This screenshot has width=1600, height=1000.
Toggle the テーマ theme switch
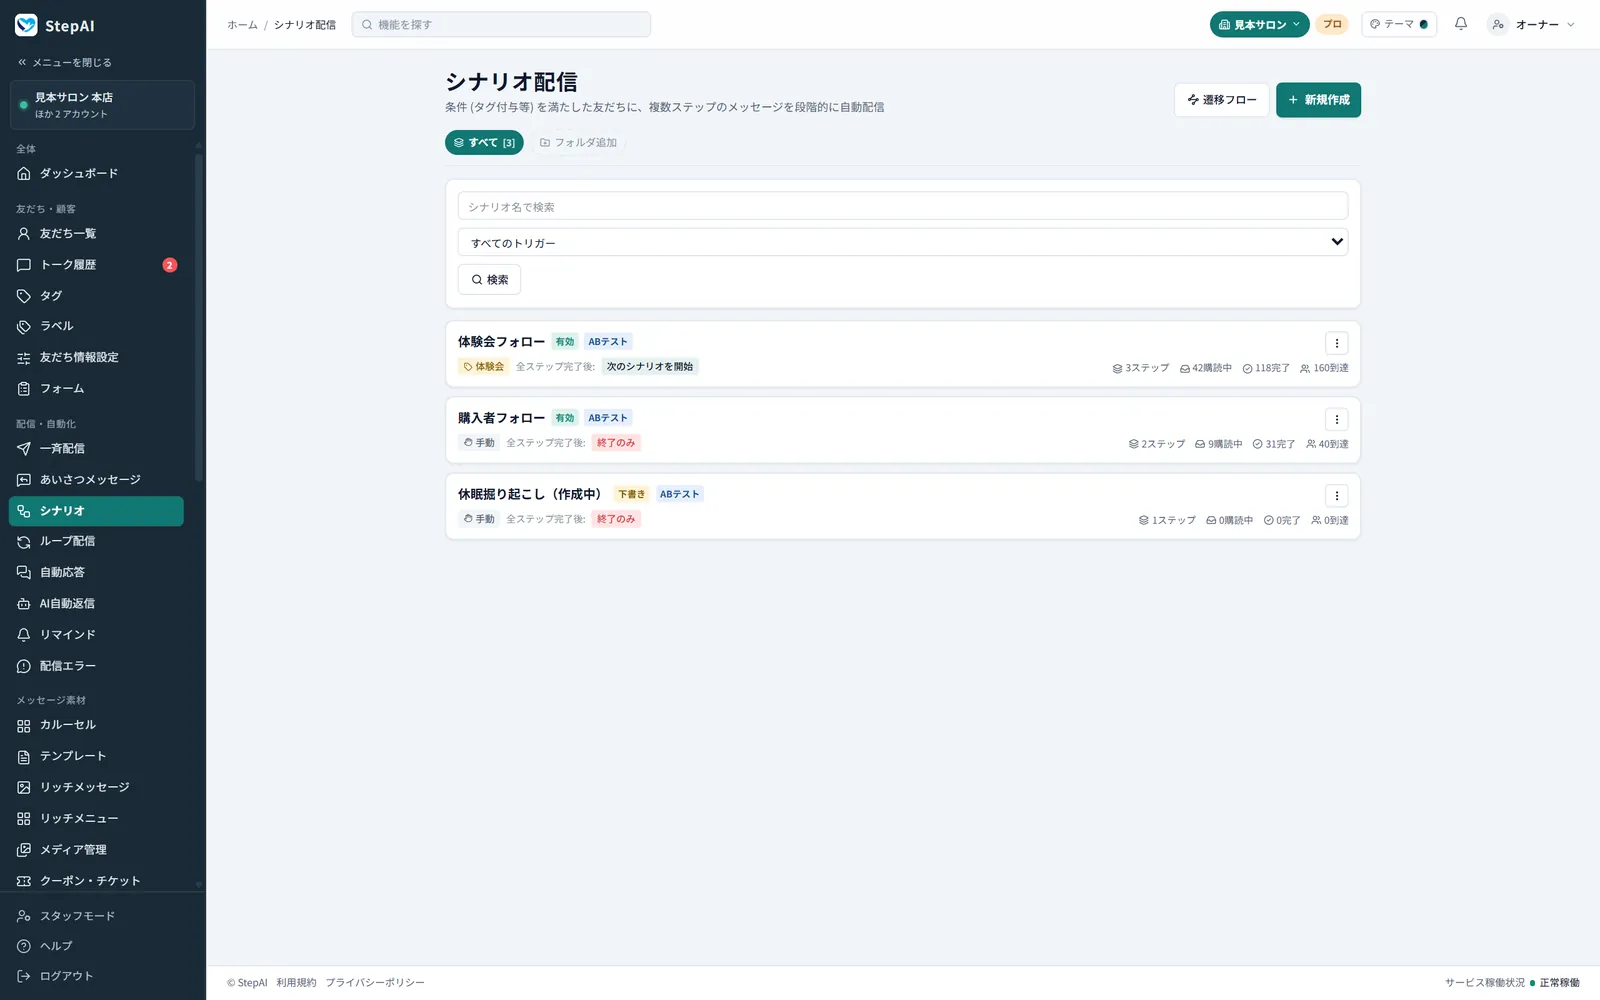pyautogui.click(x=1398, y=24)
